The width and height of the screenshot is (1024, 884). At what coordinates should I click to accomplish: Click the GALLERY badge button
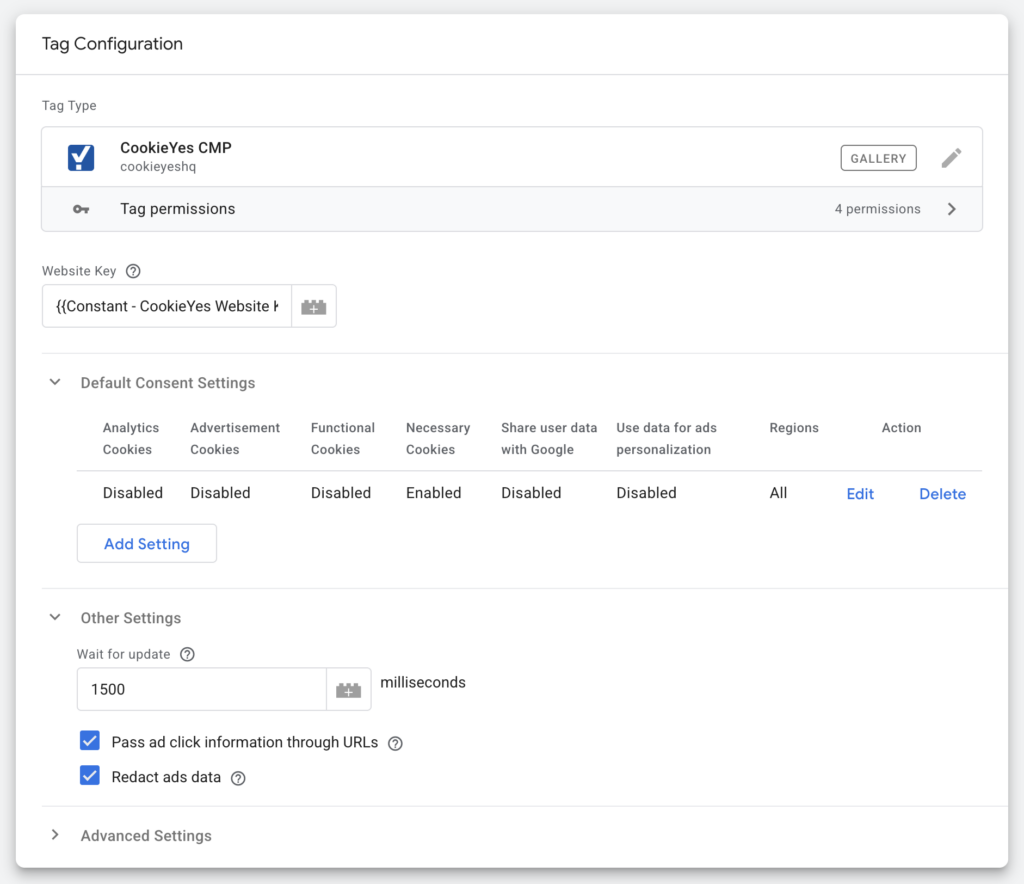pos(878,158)
